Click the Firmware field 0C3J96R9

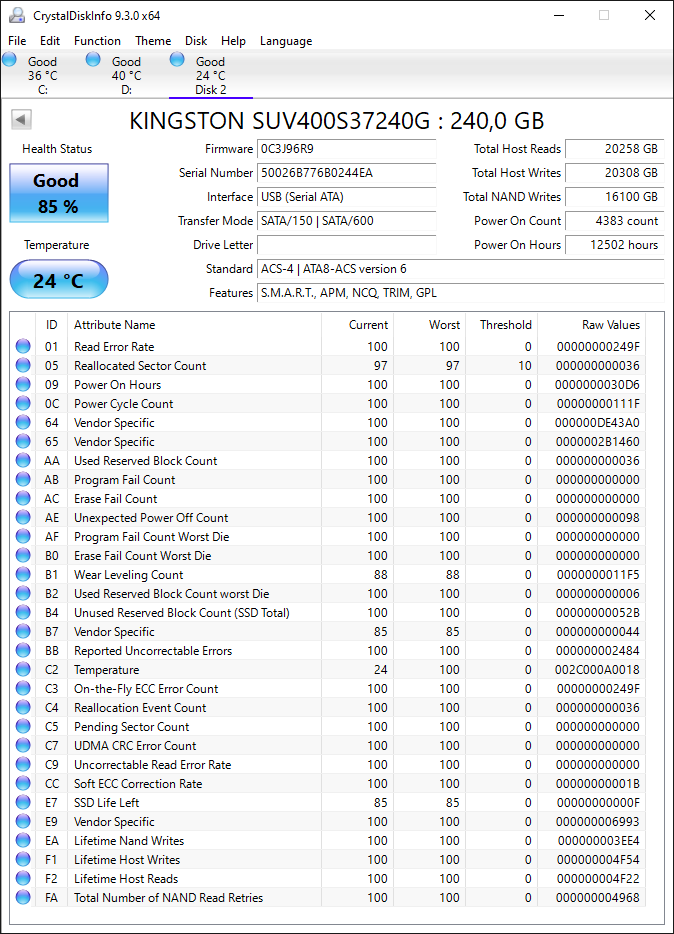(x=347, y=149)
